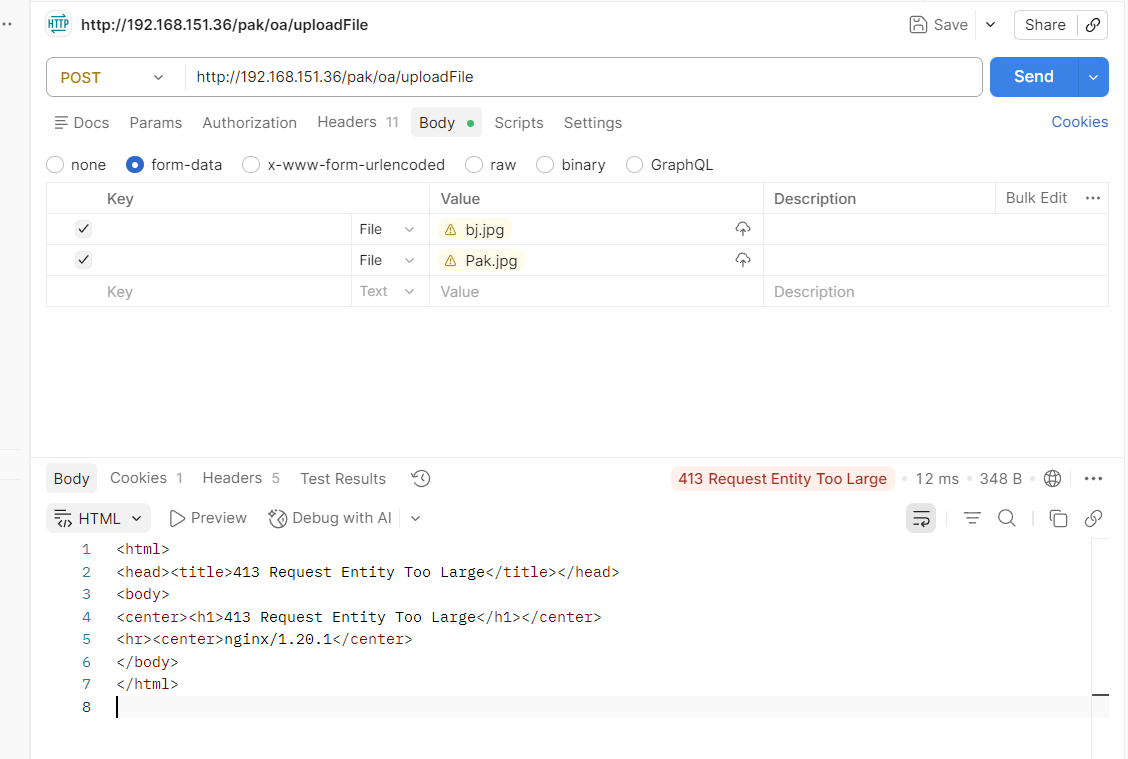Click the search icon in response toolbar

point(1007,518)
